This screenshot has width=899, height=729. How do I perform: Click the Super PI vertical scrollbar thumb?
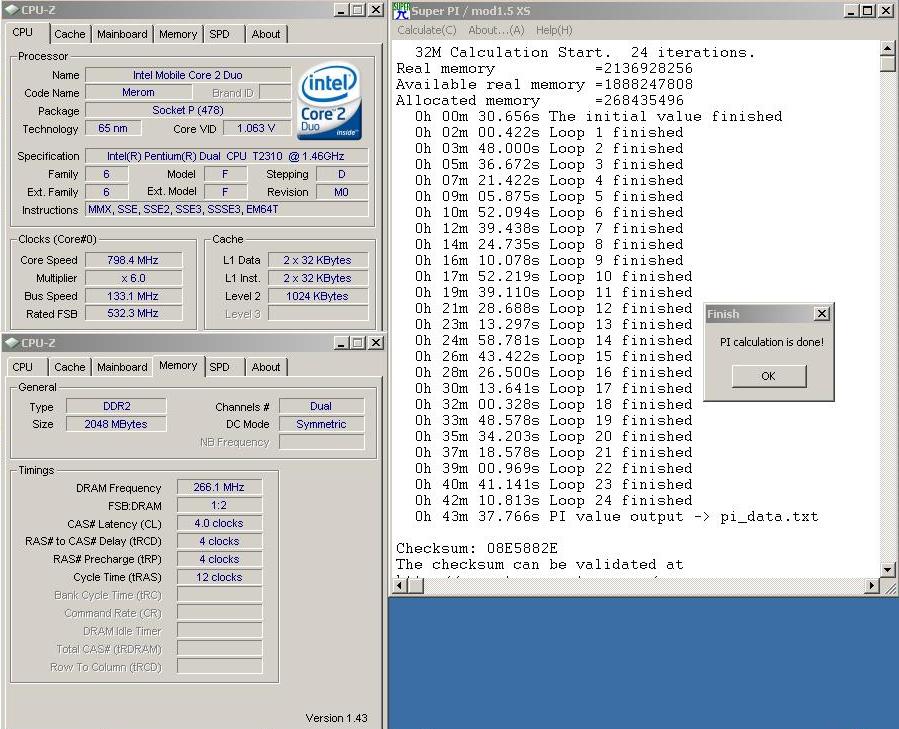coord(888,64)
